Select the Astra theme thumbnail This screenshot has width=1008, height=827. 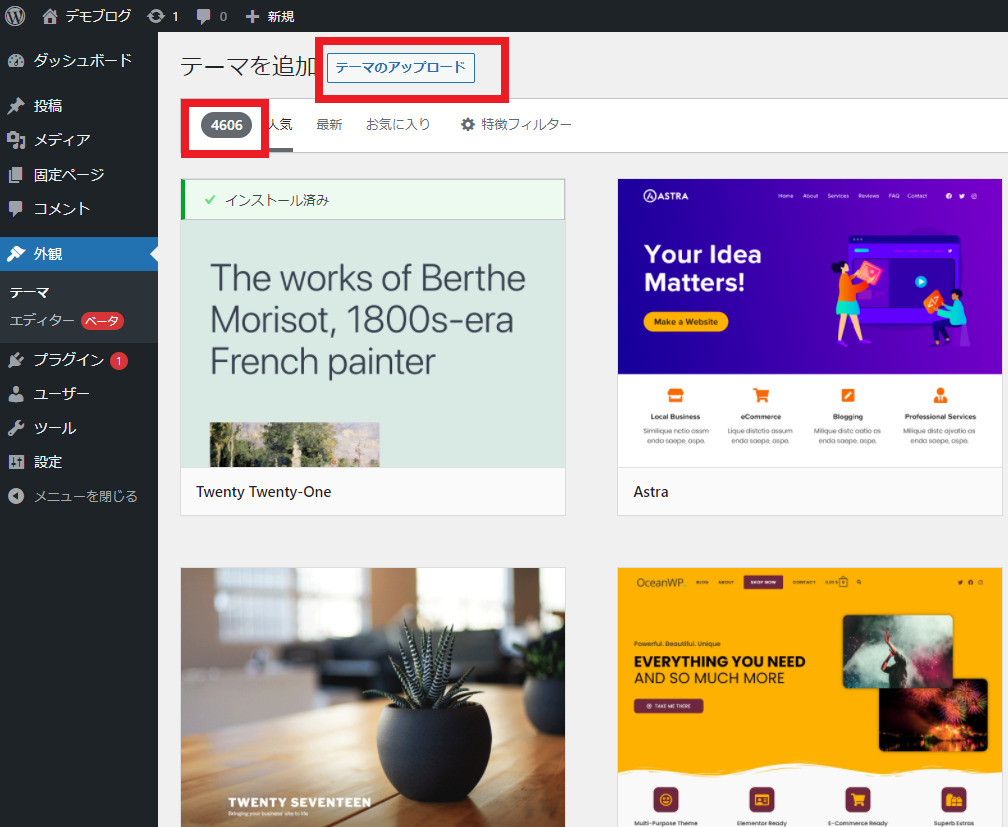coord(809,322)
